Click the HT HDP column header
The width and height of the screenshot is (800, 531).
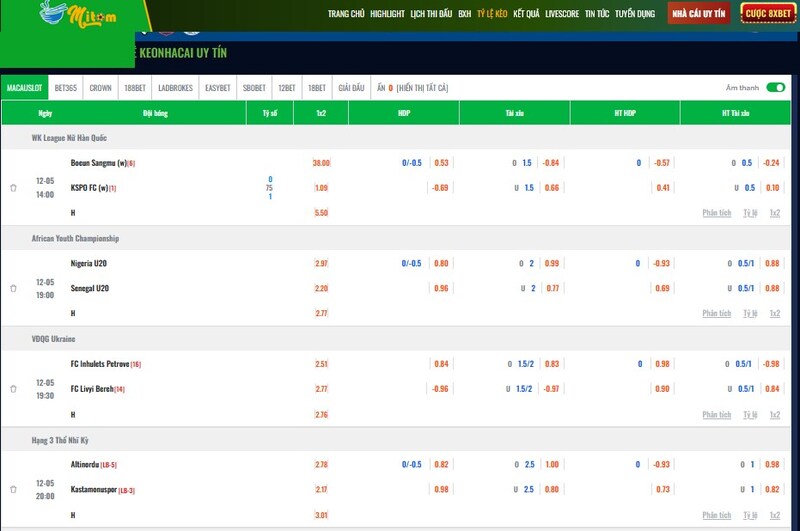tap(625, 113)
